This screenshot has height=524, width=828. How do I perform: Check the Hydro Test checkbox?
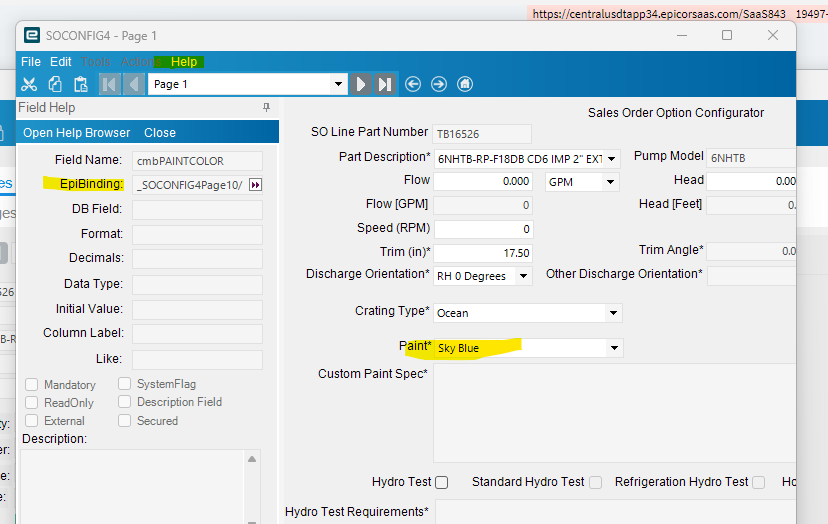tap(442, 482)
